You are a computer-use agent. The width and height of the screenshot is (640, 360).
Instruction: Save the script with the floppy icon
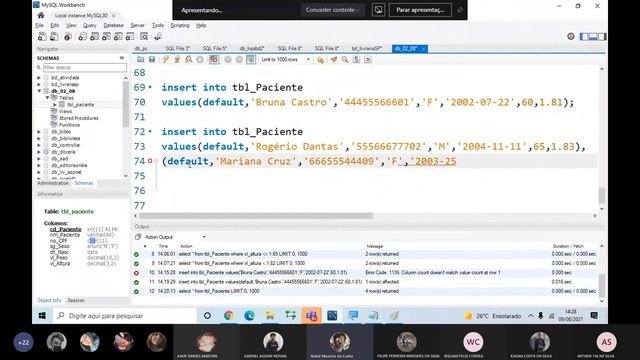coord(152,60)
